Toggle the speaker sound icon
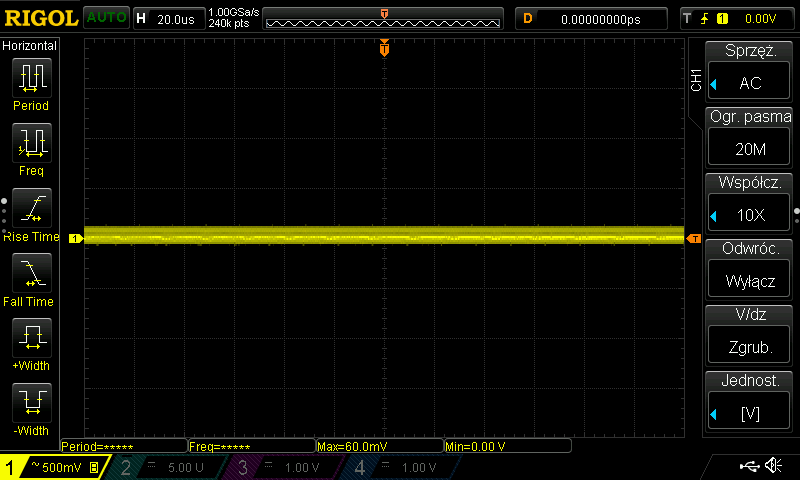 point(773,465)
